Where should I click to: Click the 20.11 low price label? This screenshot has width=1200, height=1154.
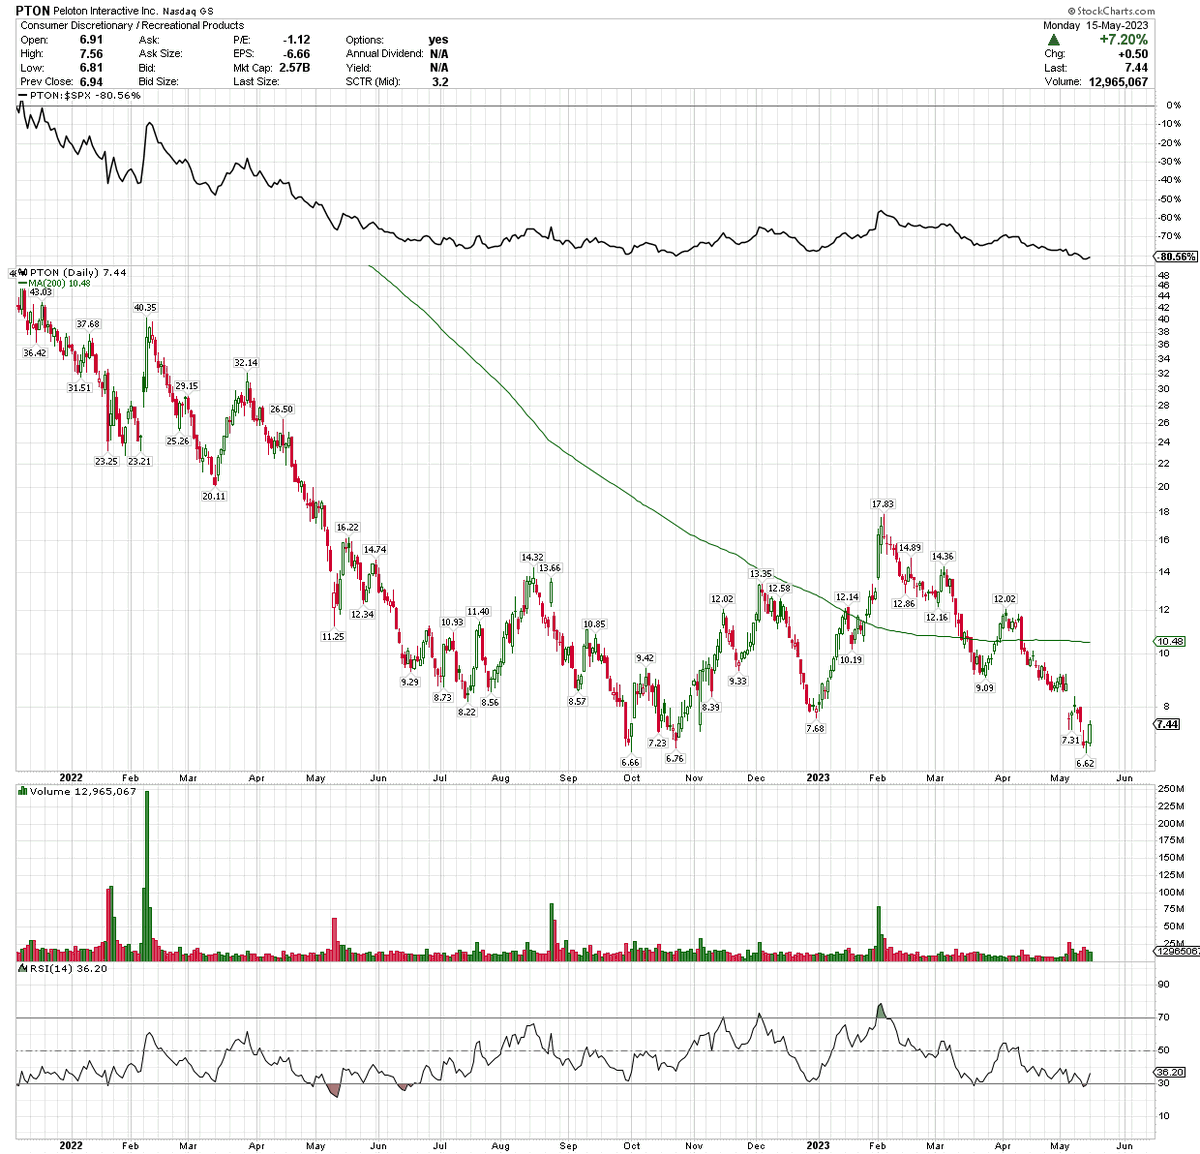point(214,496)
